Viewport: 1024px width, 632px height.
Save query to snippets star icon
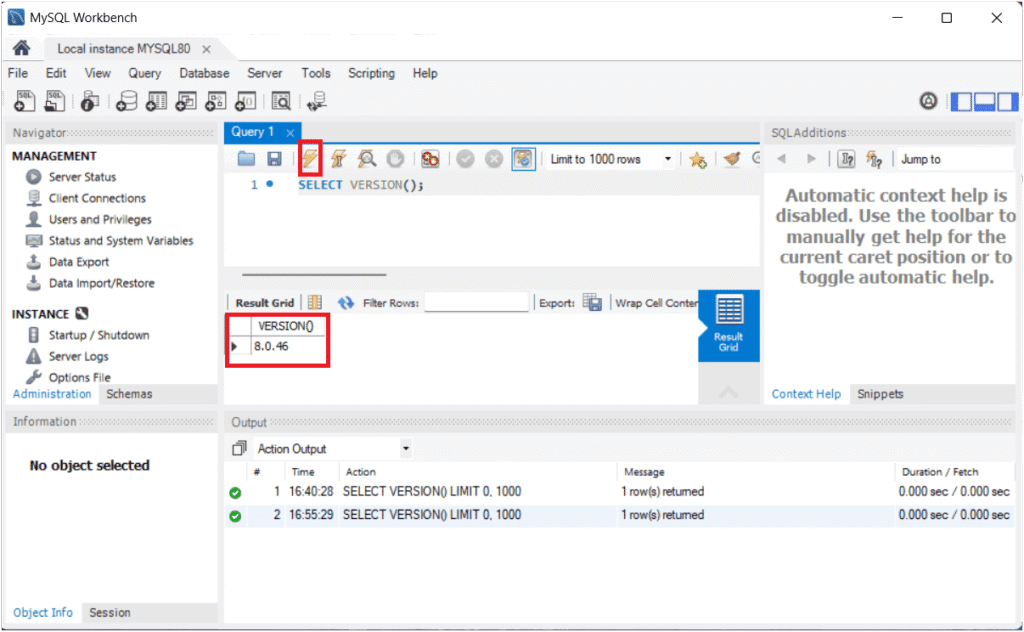697,159
